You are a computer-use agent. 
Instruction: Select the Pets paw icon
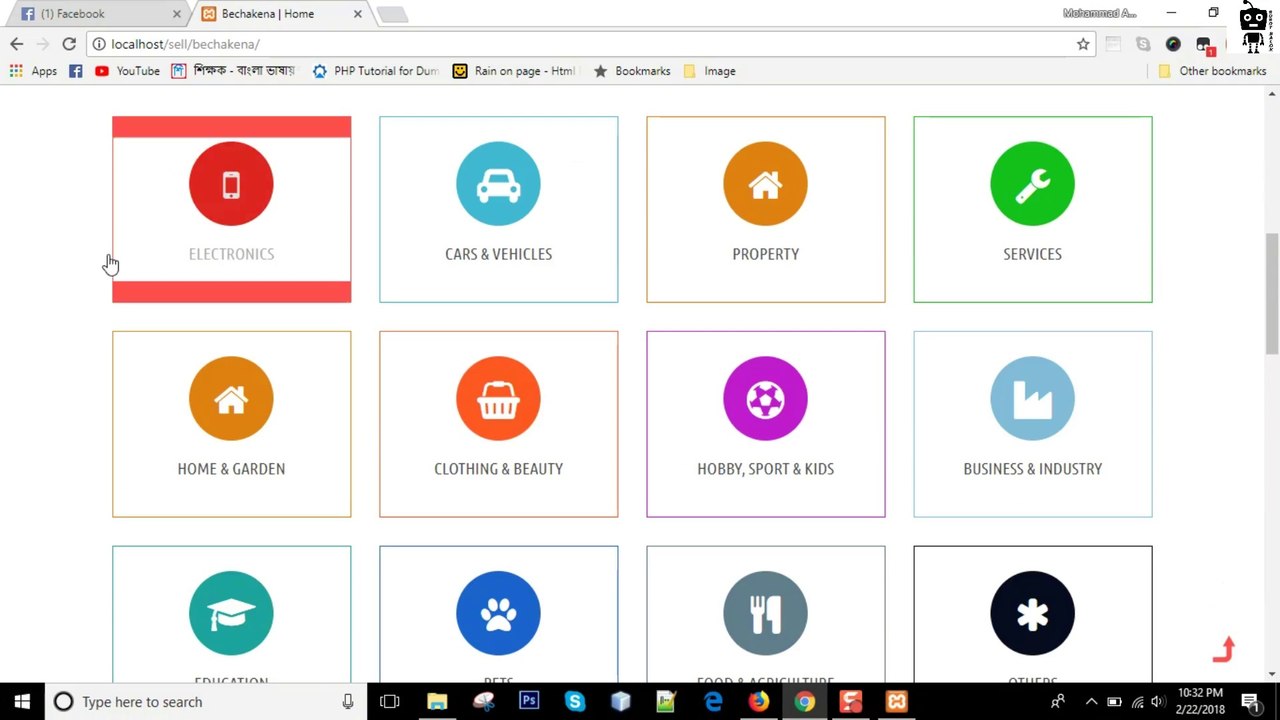pyautogui.click(x=498, y=614)
